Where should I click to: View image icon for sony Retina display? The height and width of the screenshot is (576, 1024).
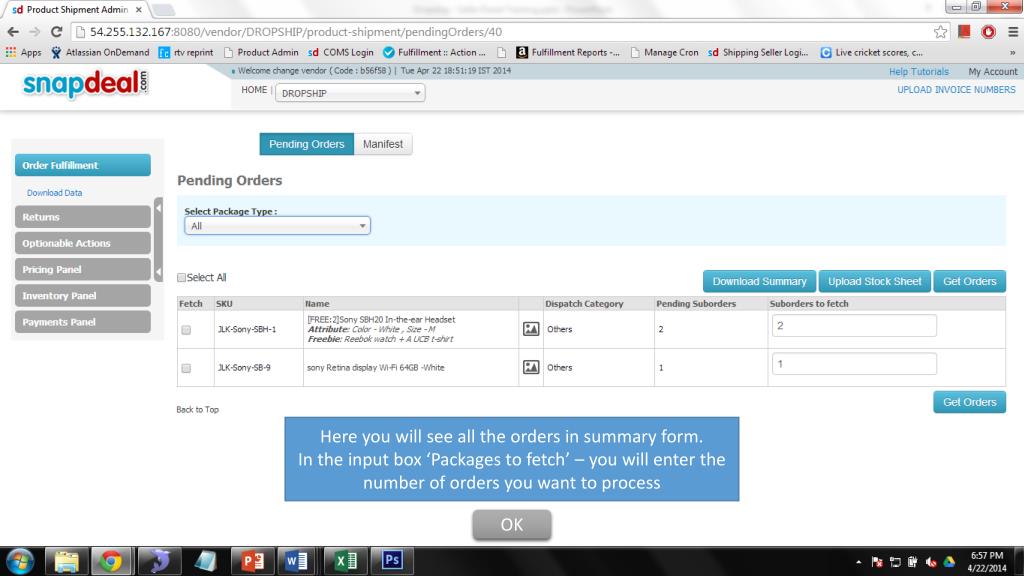pyautogui.click(x=531, y=367)
